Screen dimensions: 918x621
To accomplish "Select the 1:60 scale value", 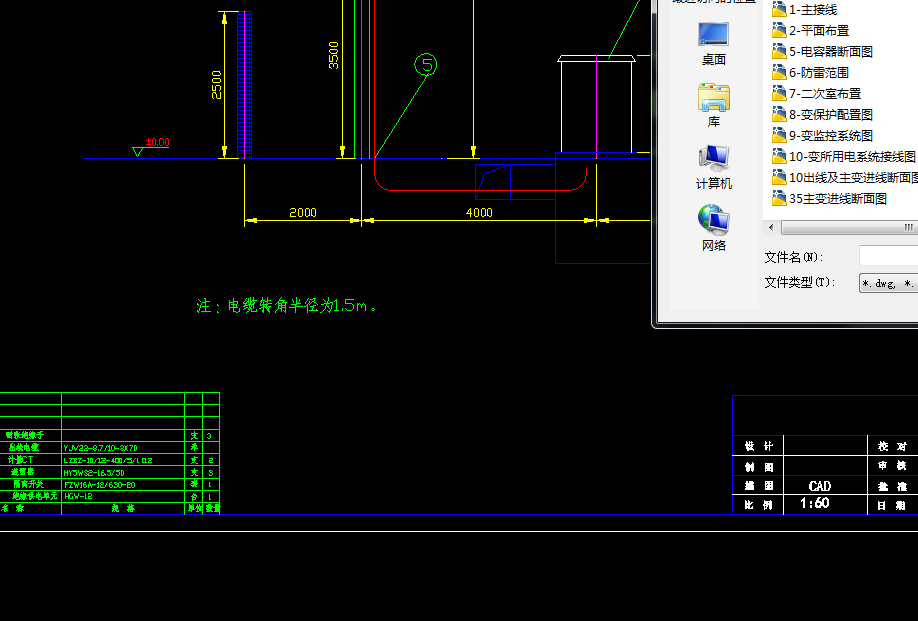I will (815, 503).
